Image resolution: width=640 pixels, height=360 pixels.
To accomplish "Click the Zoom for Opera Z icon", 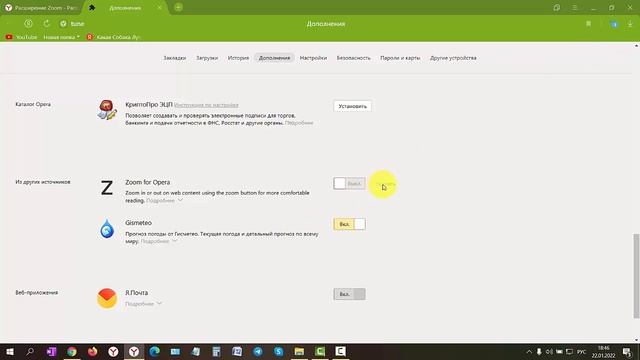I will [107, 188].
